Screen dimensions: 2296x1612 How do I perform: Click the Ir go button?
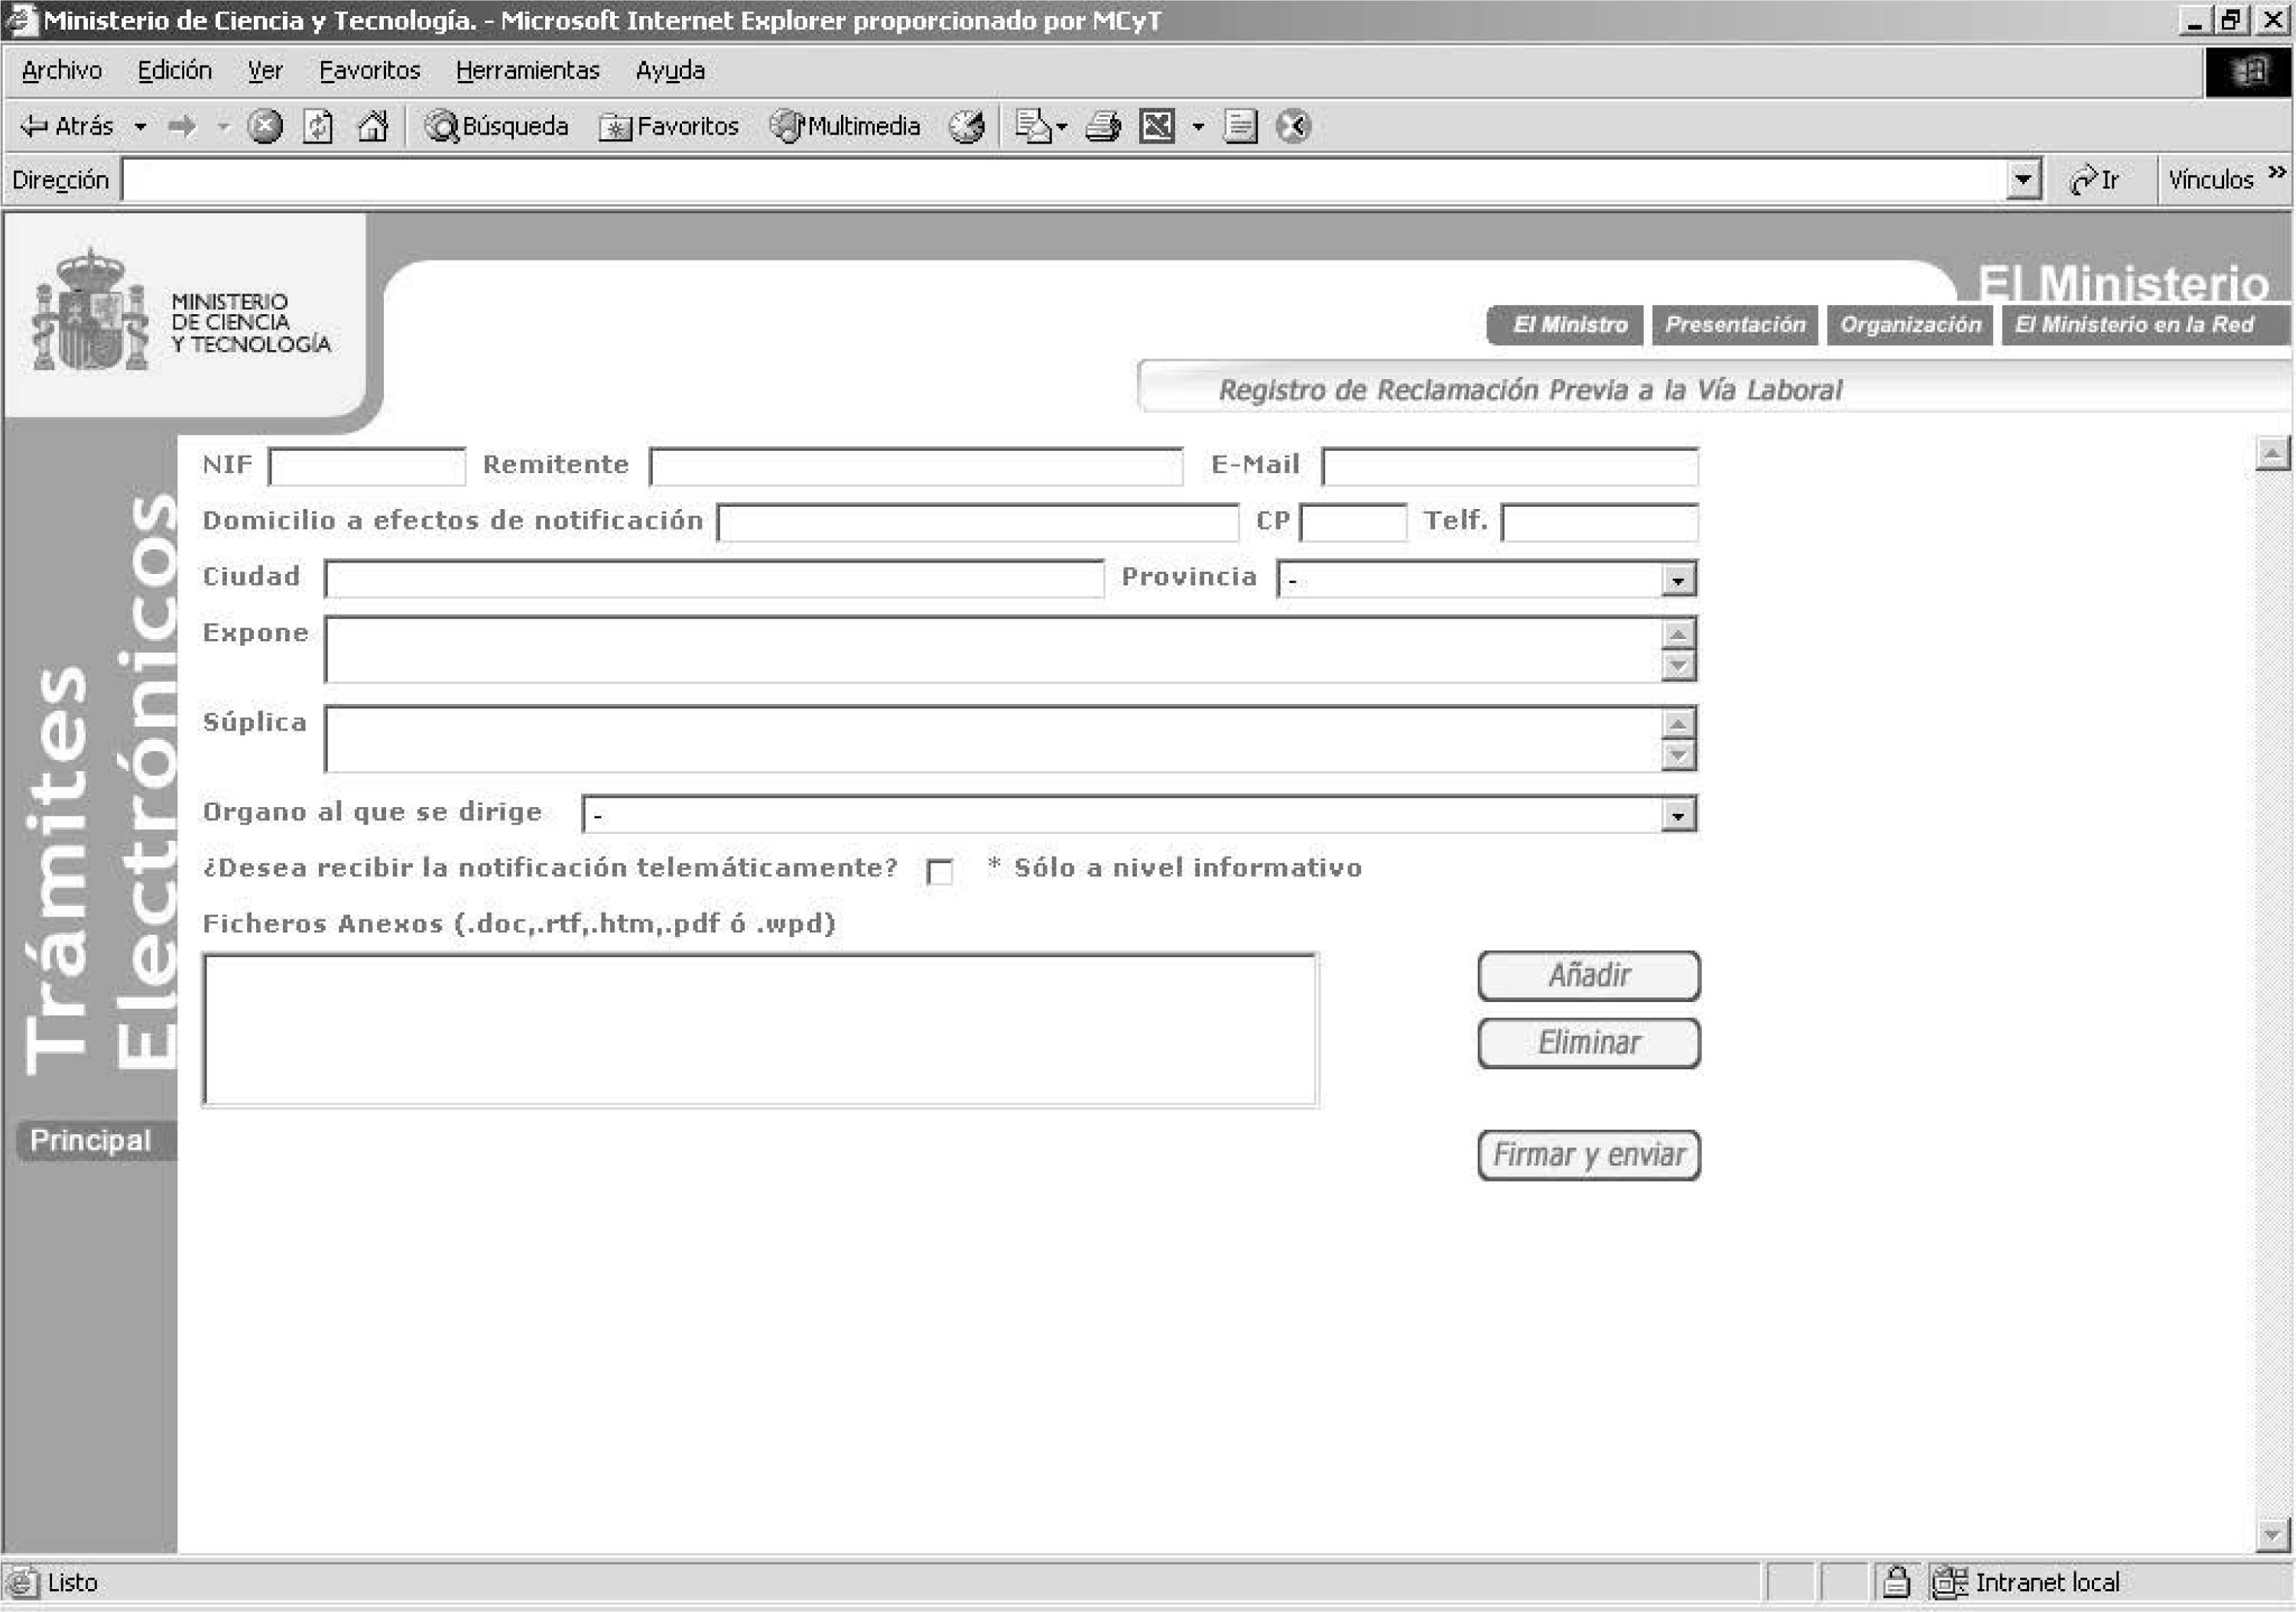coord(2095,181)
